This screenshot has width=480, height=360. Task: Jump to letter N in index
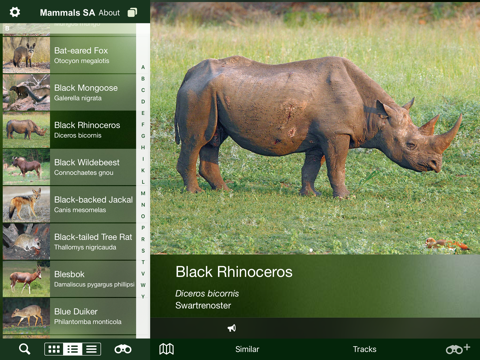pyautogui.click(x=143, y=205)
